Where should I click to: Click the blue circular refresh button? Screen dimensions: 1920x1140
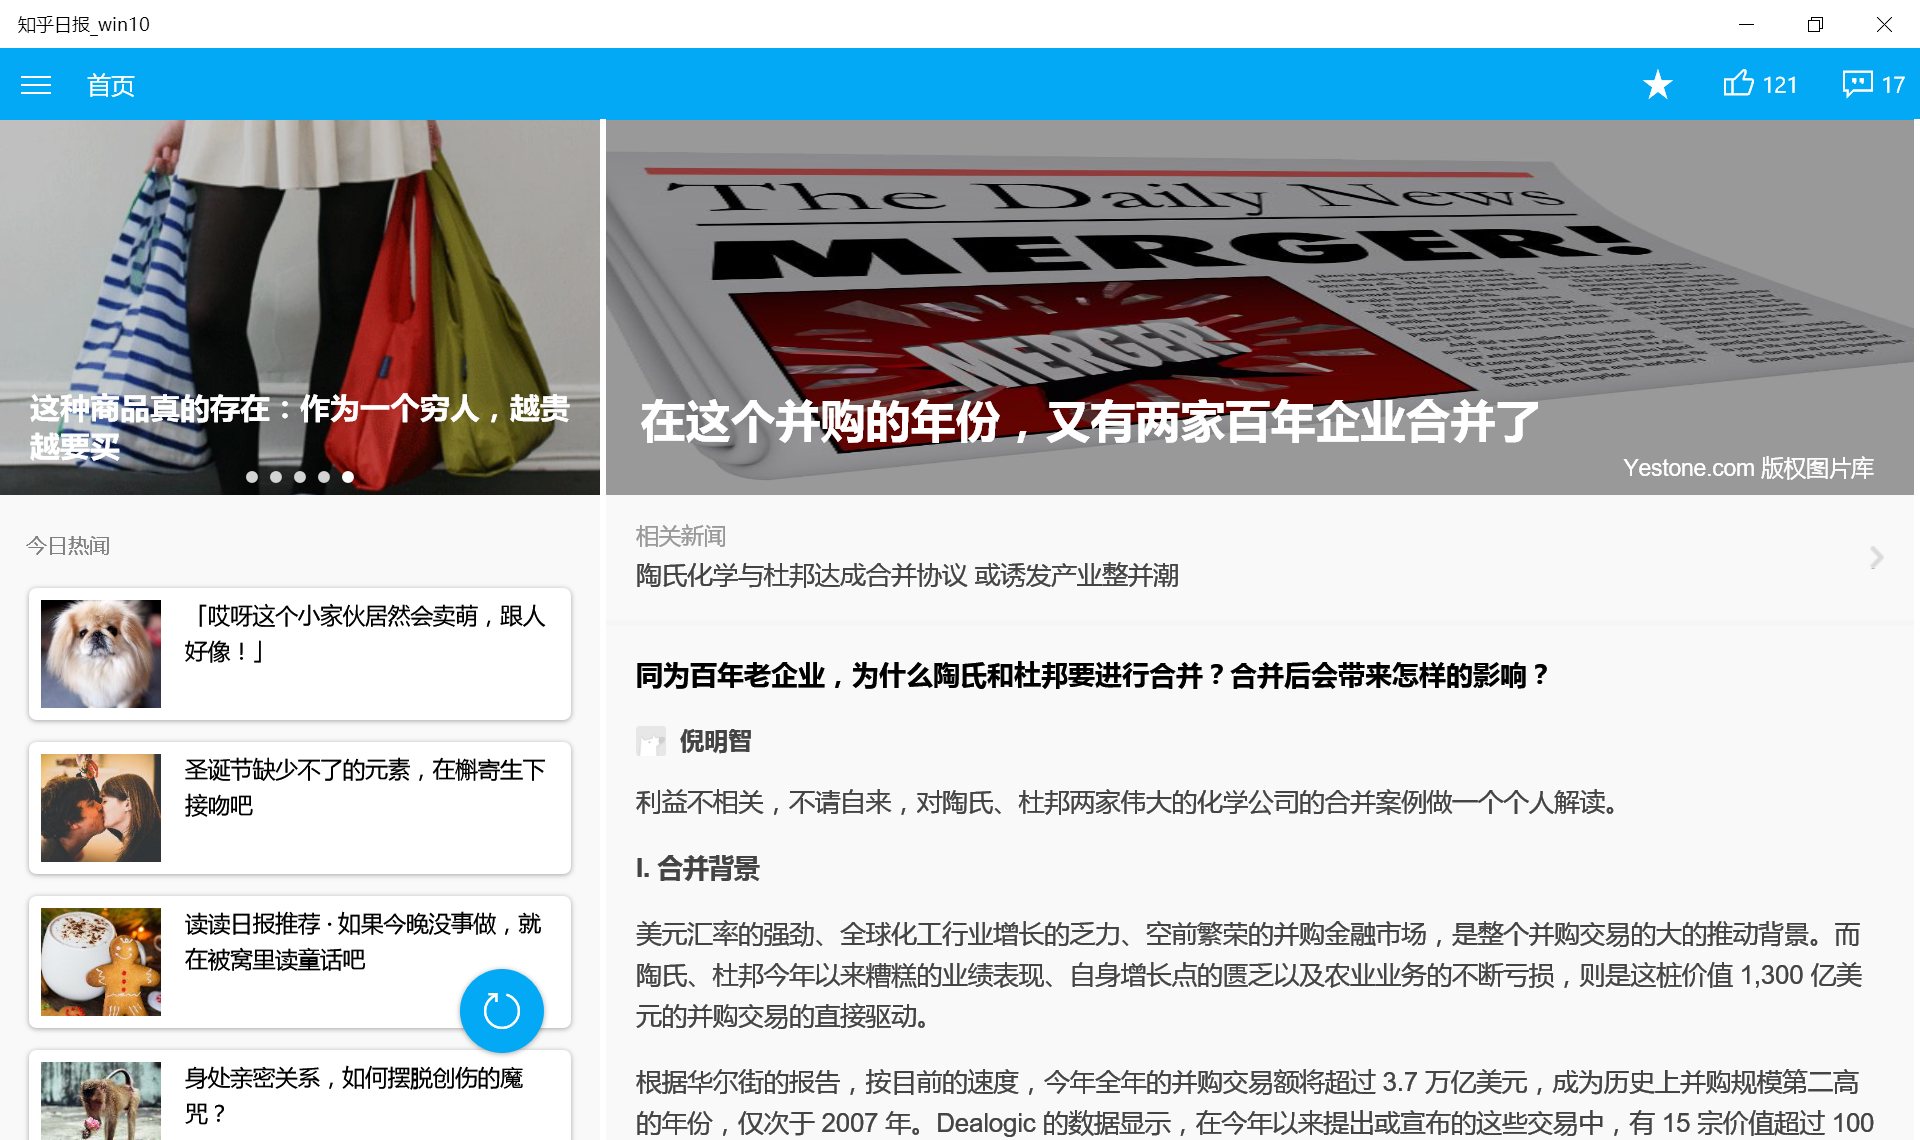coord(501,1011)
